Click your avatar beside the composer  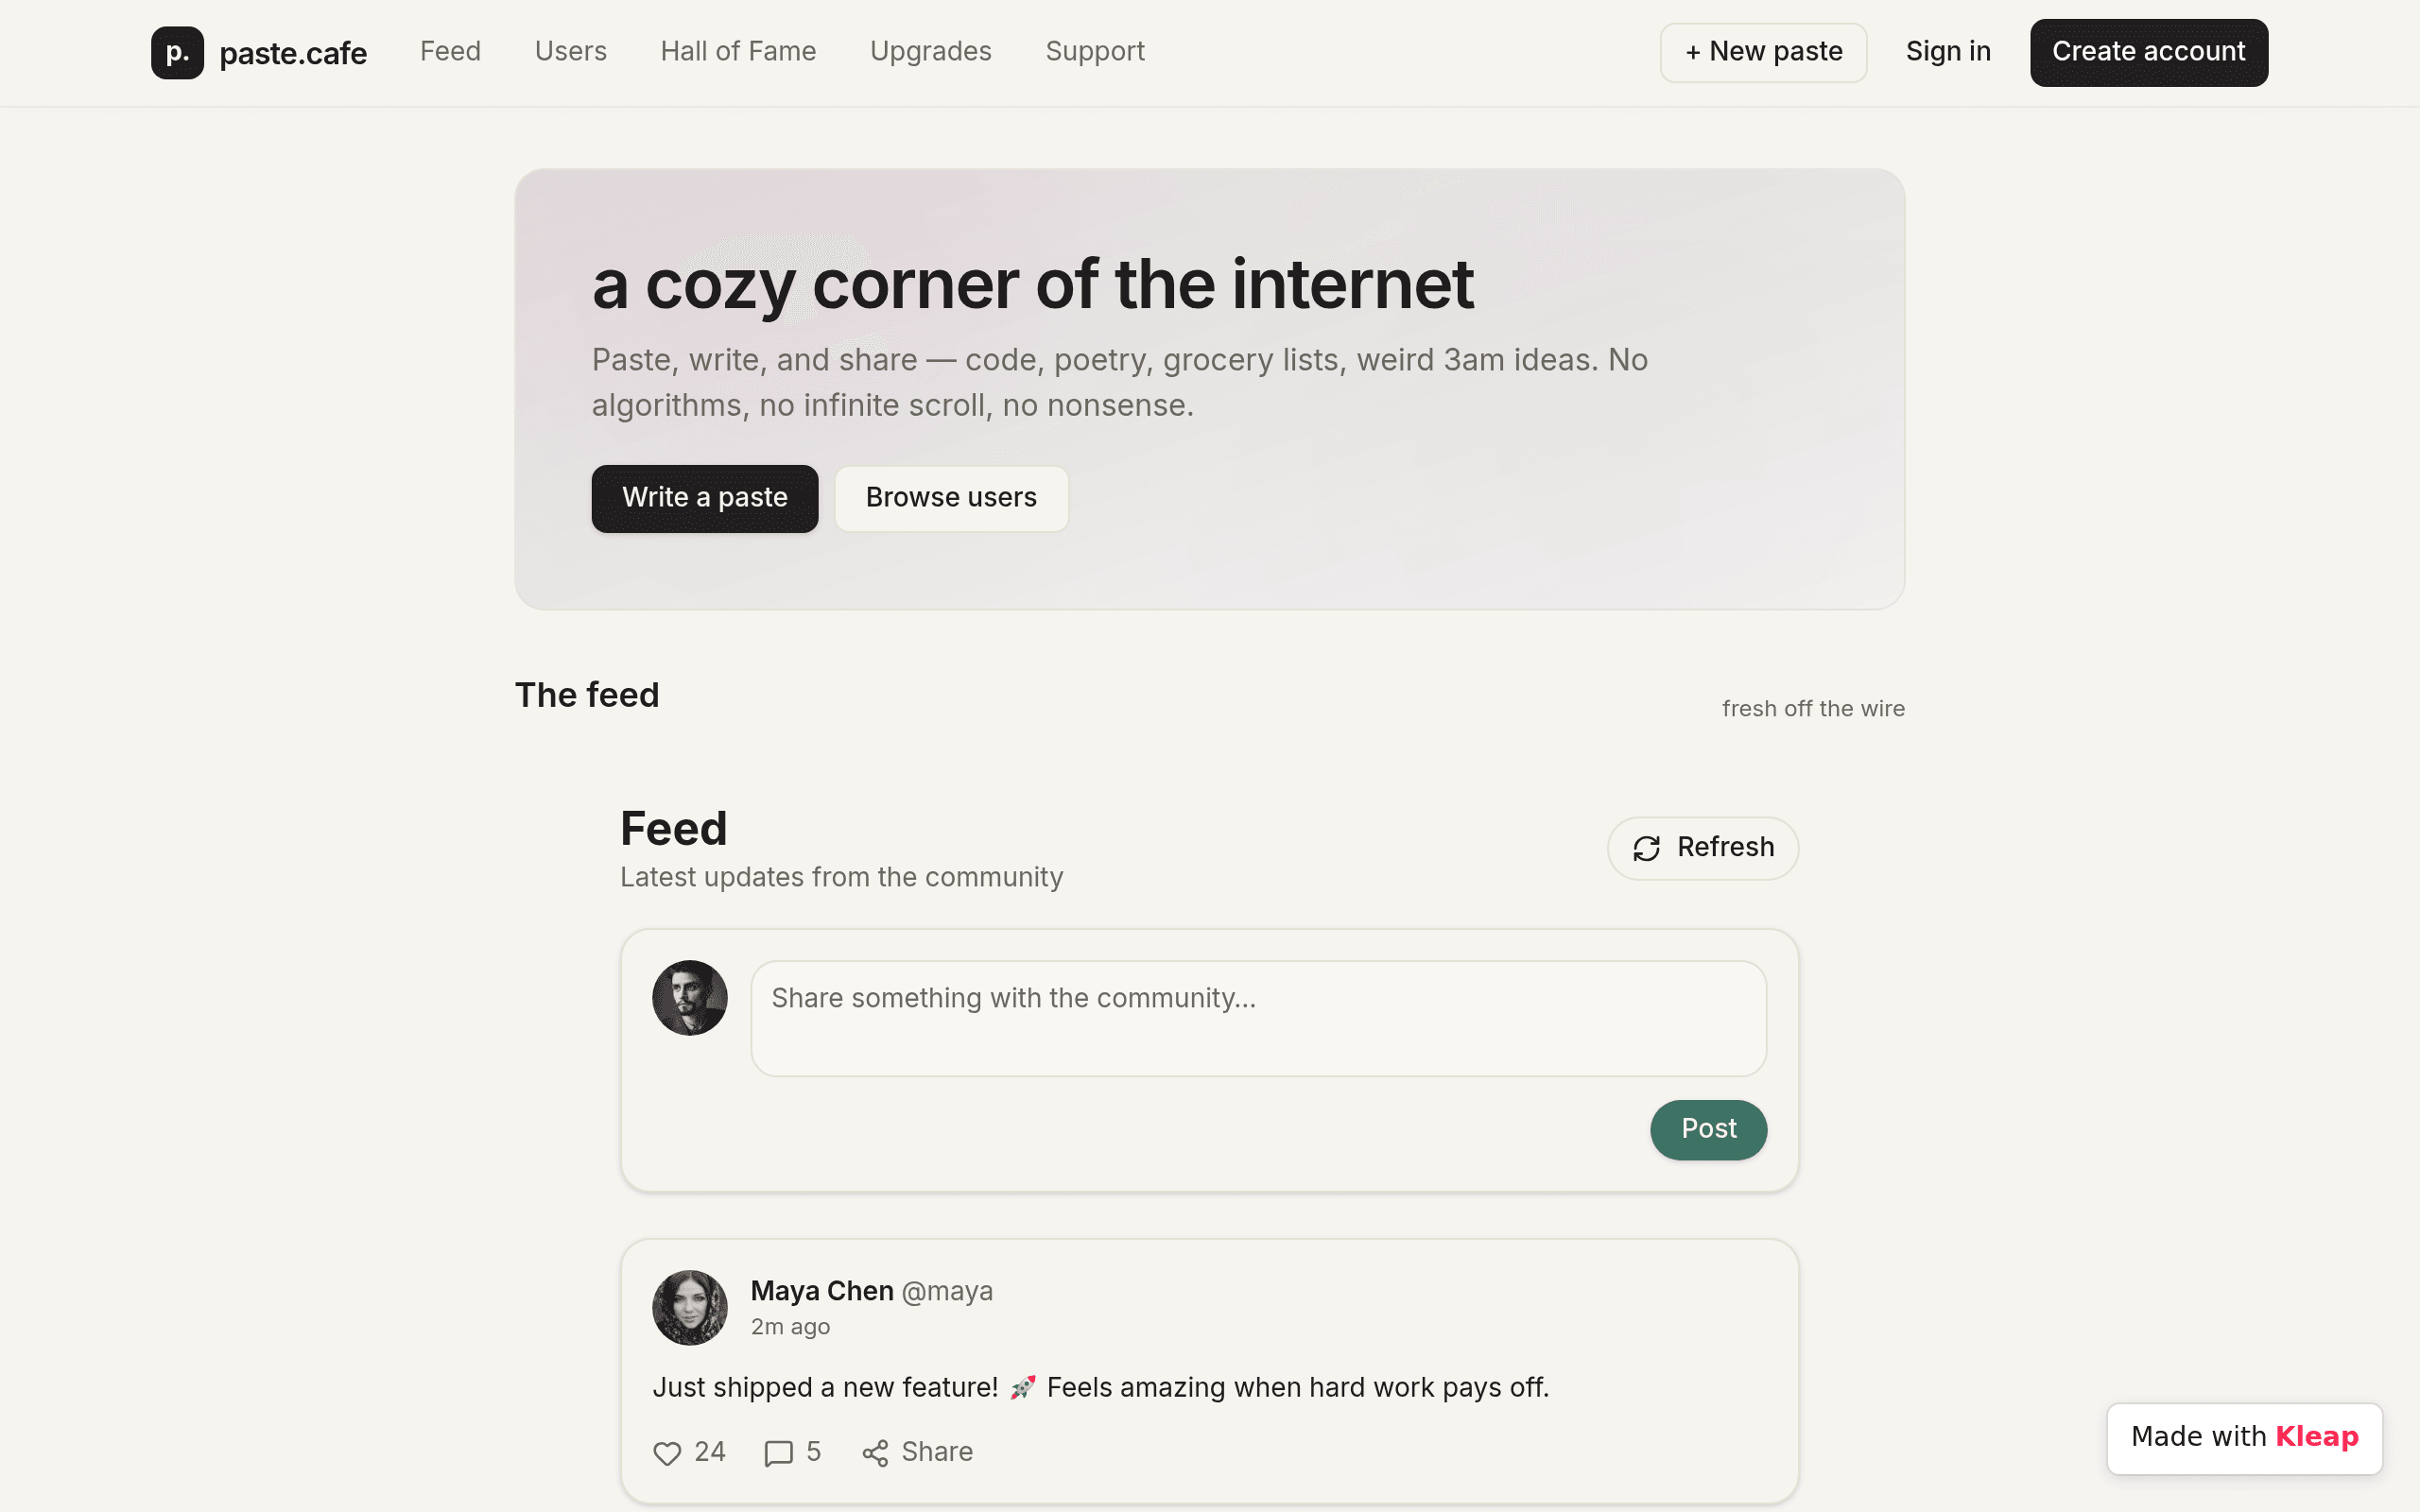(x=690, y=997)
